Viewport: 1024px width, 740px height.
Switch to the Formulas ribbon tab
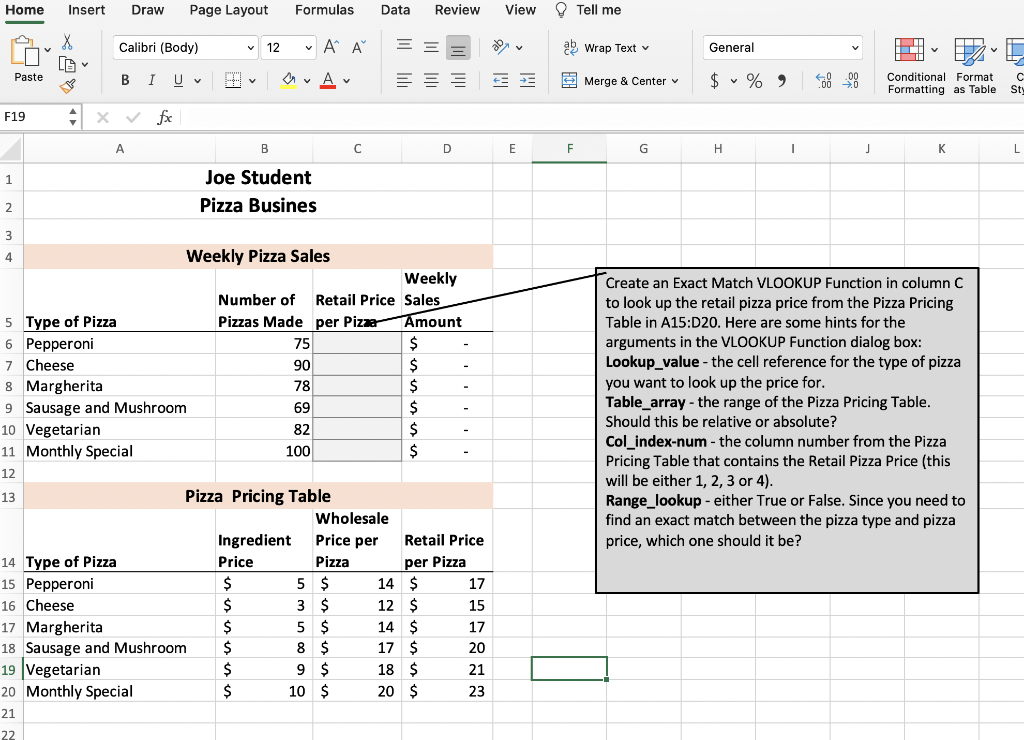pos(324,10)
